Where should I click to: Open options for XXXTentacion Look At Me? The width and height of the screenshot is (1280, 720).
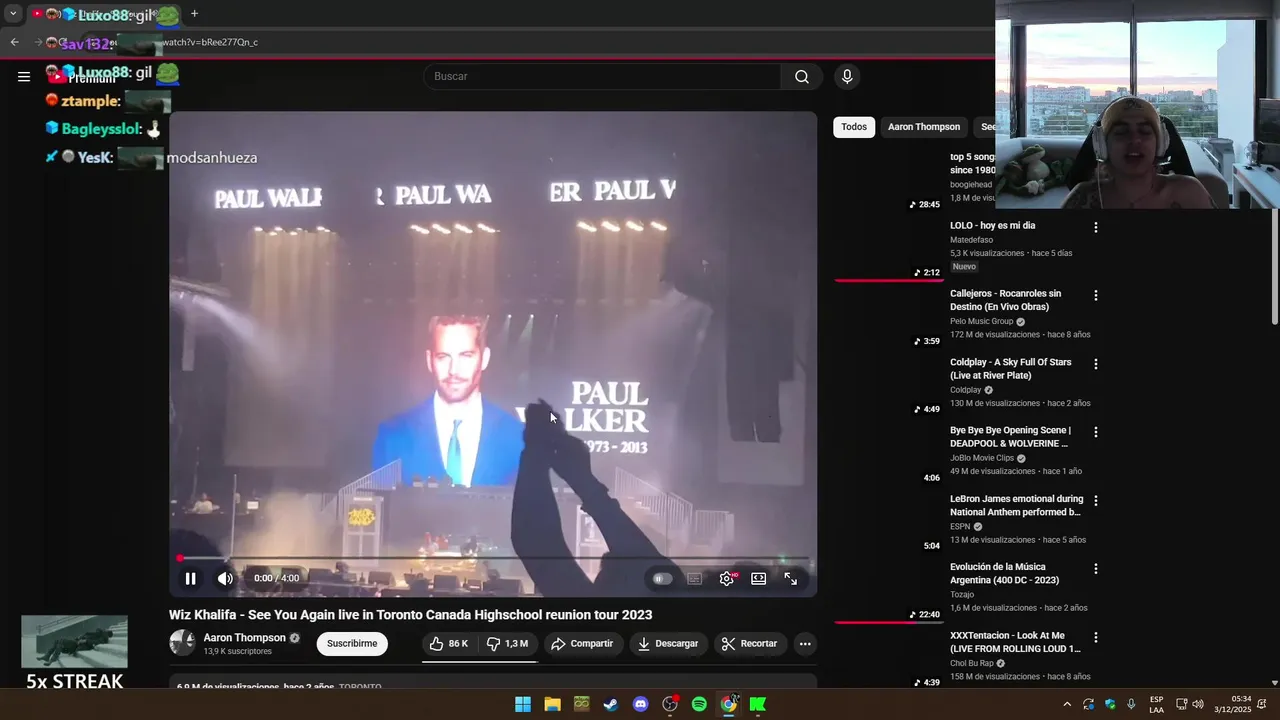pyautogui.click(x=1096, y=637)
